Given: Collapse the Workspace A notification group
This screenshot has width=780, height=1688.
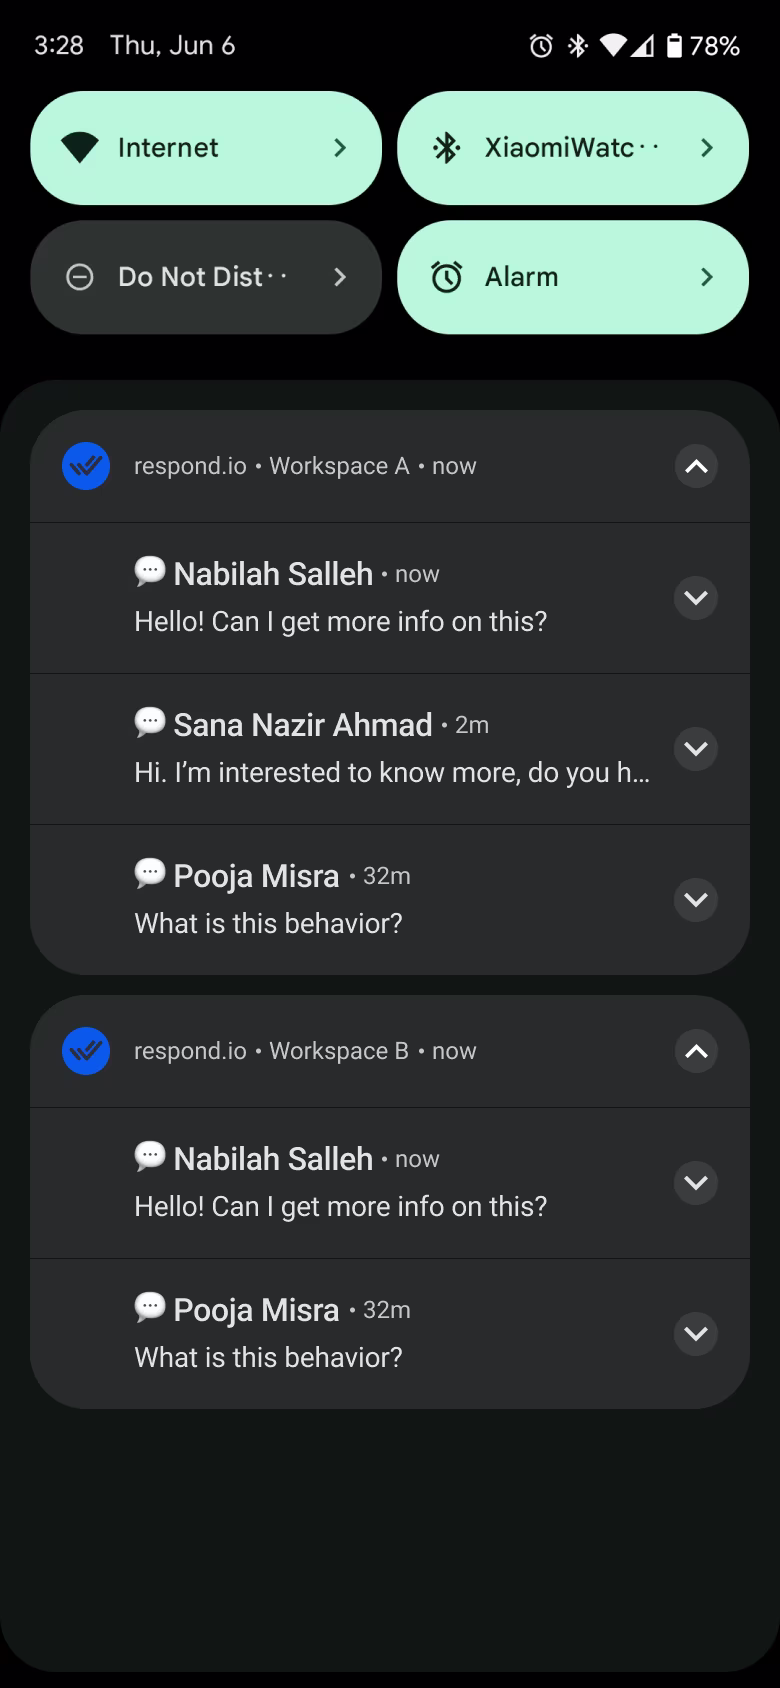Looking at the screenshot, I should [696, 466].
